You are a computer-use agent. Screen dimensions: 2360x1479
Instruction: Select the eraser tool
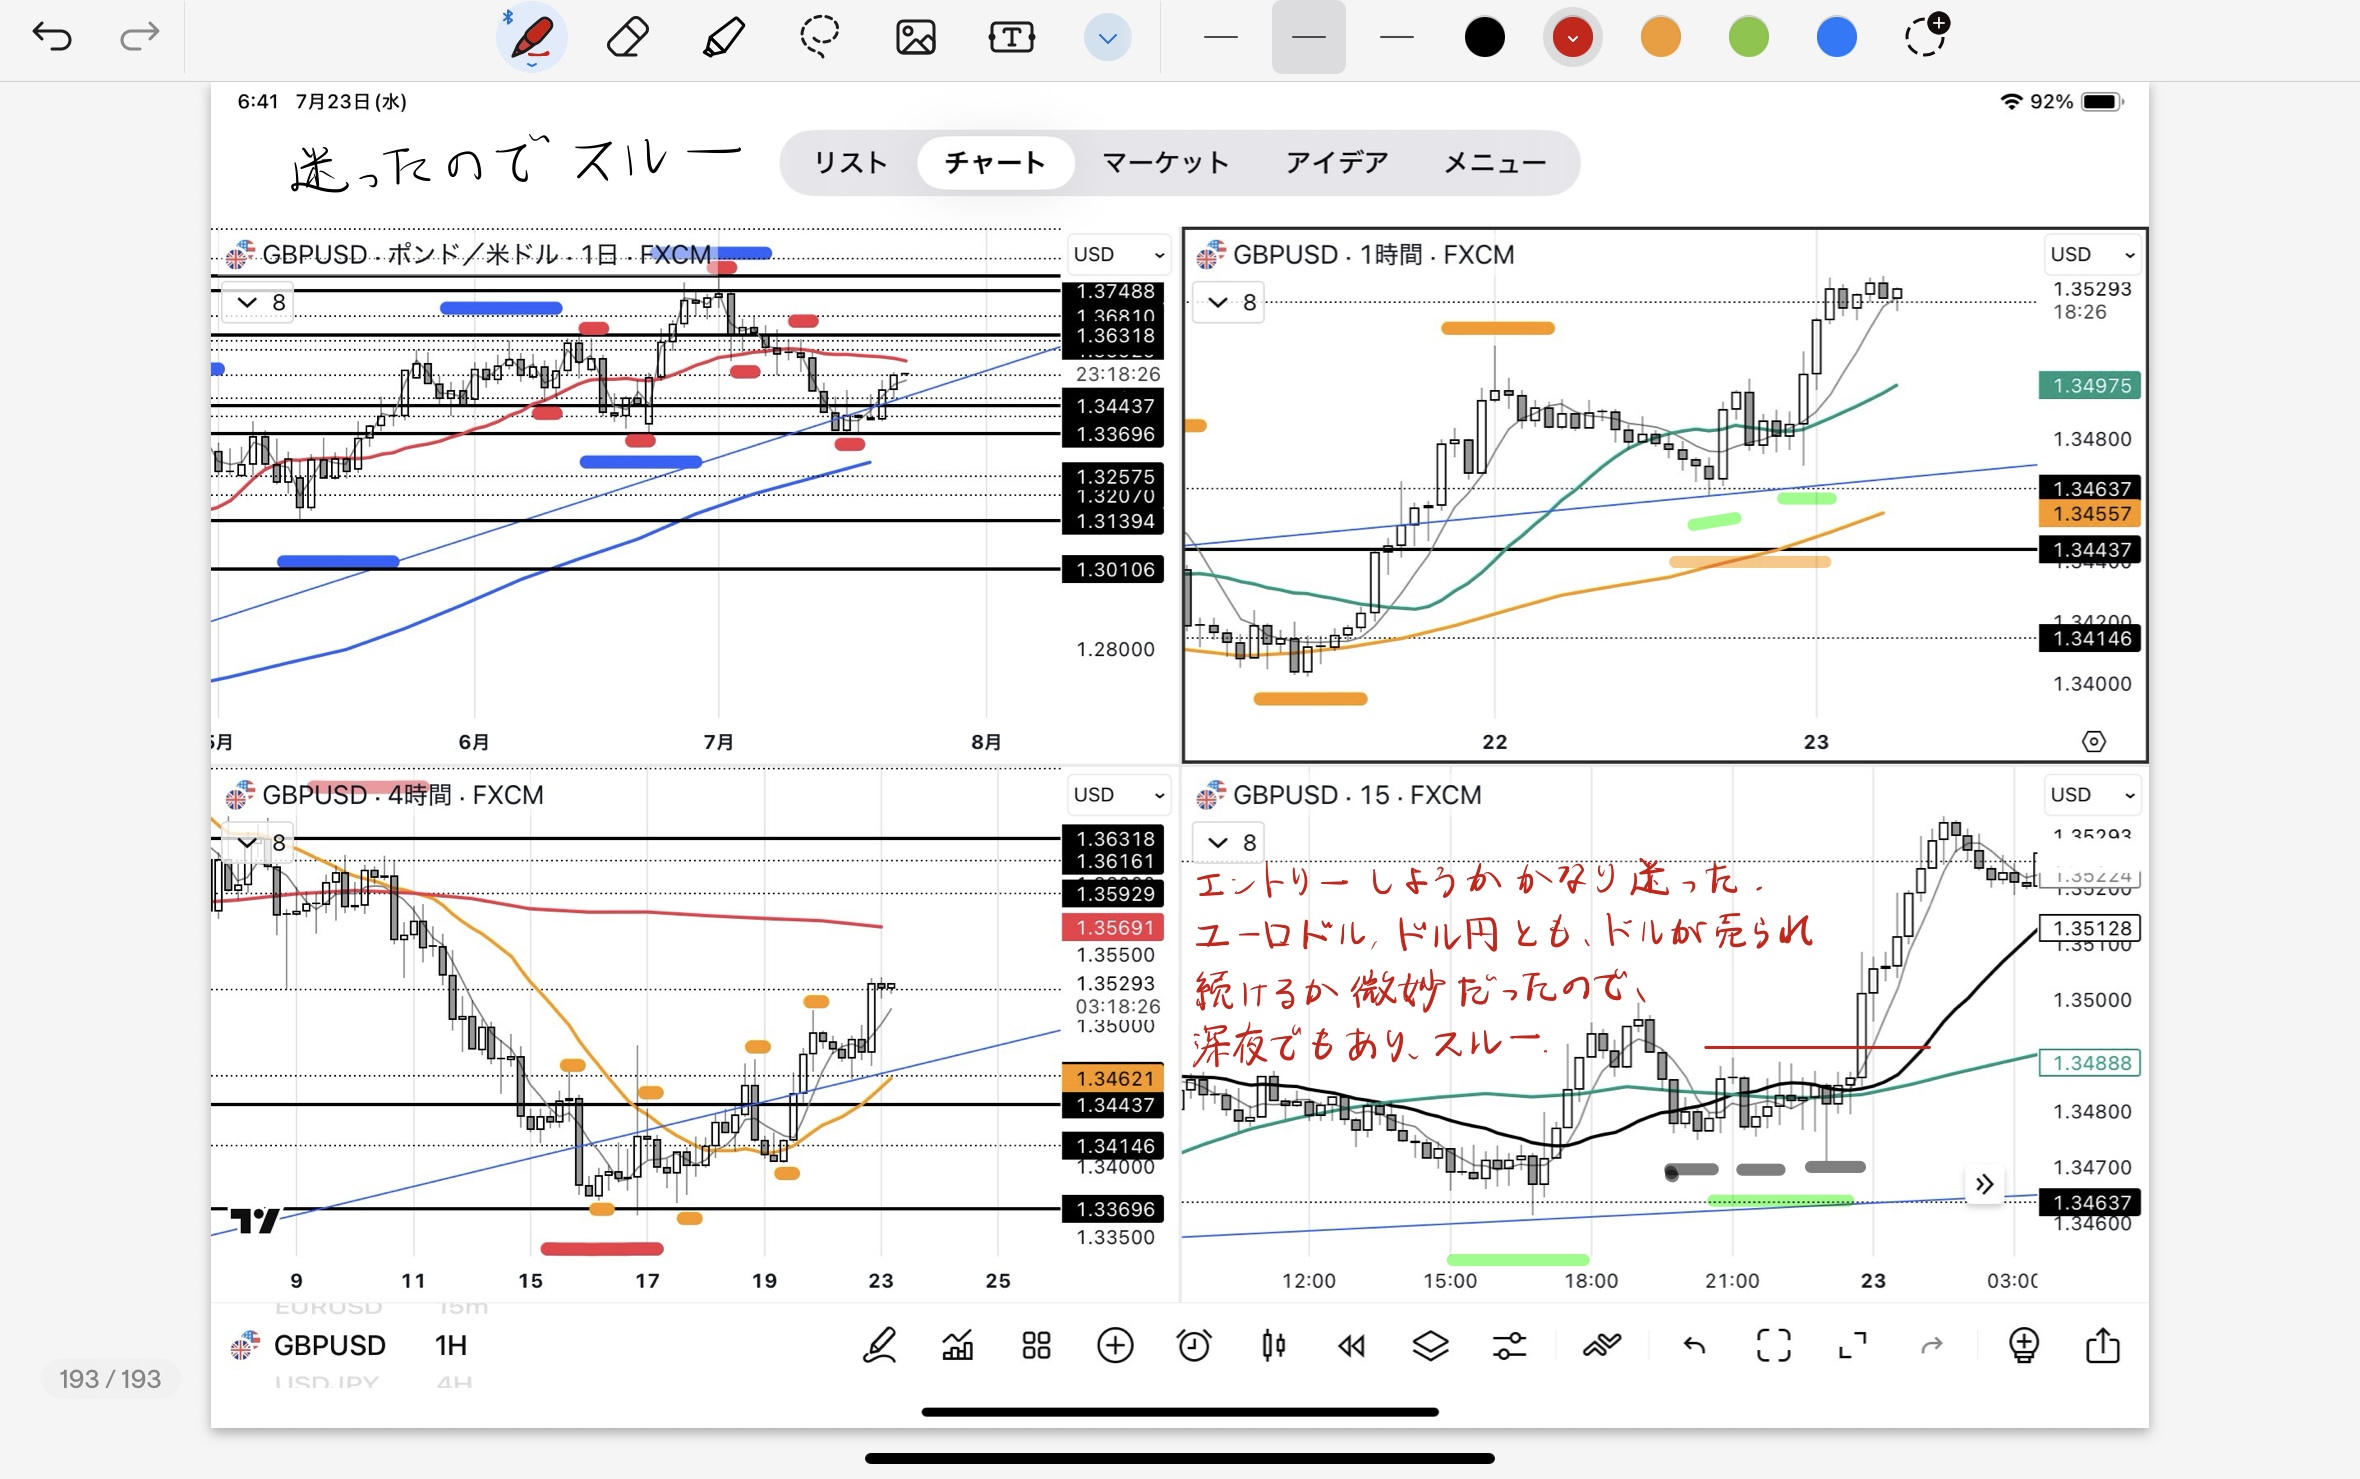pyautogui.click(x=628, y=38)
